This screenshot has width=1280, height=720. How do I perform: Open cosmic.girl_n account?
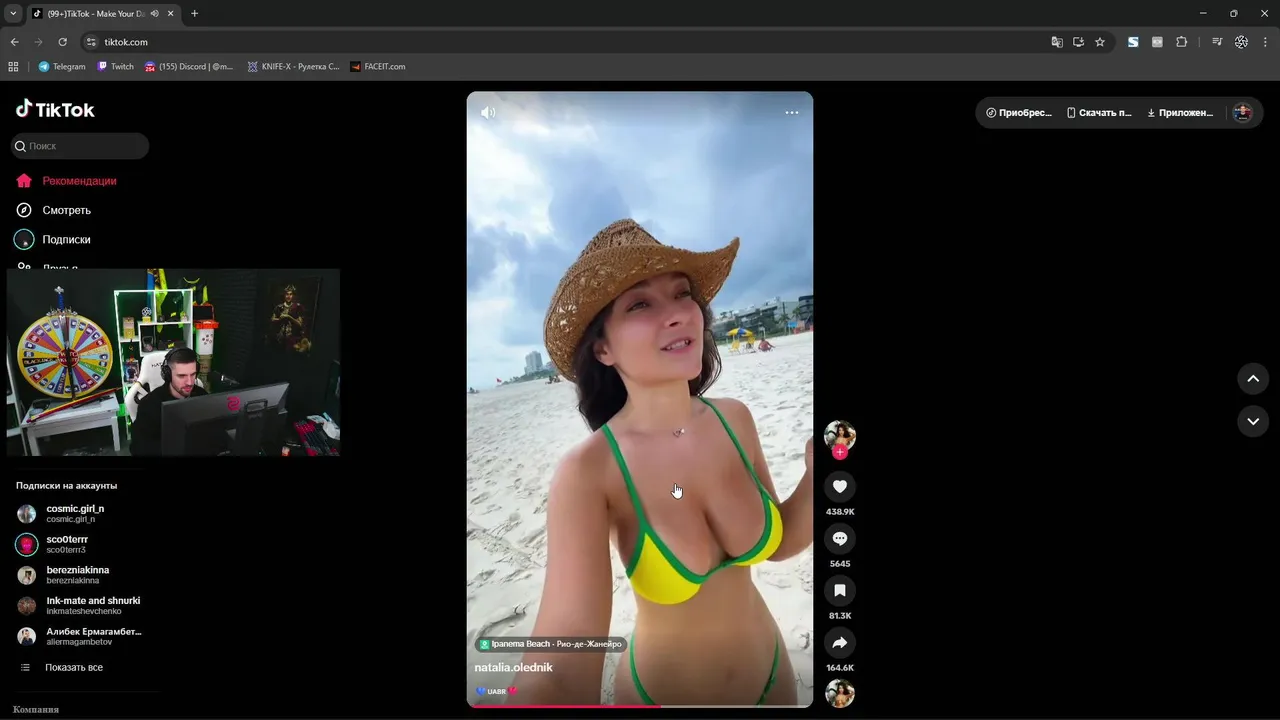point(75,514)
